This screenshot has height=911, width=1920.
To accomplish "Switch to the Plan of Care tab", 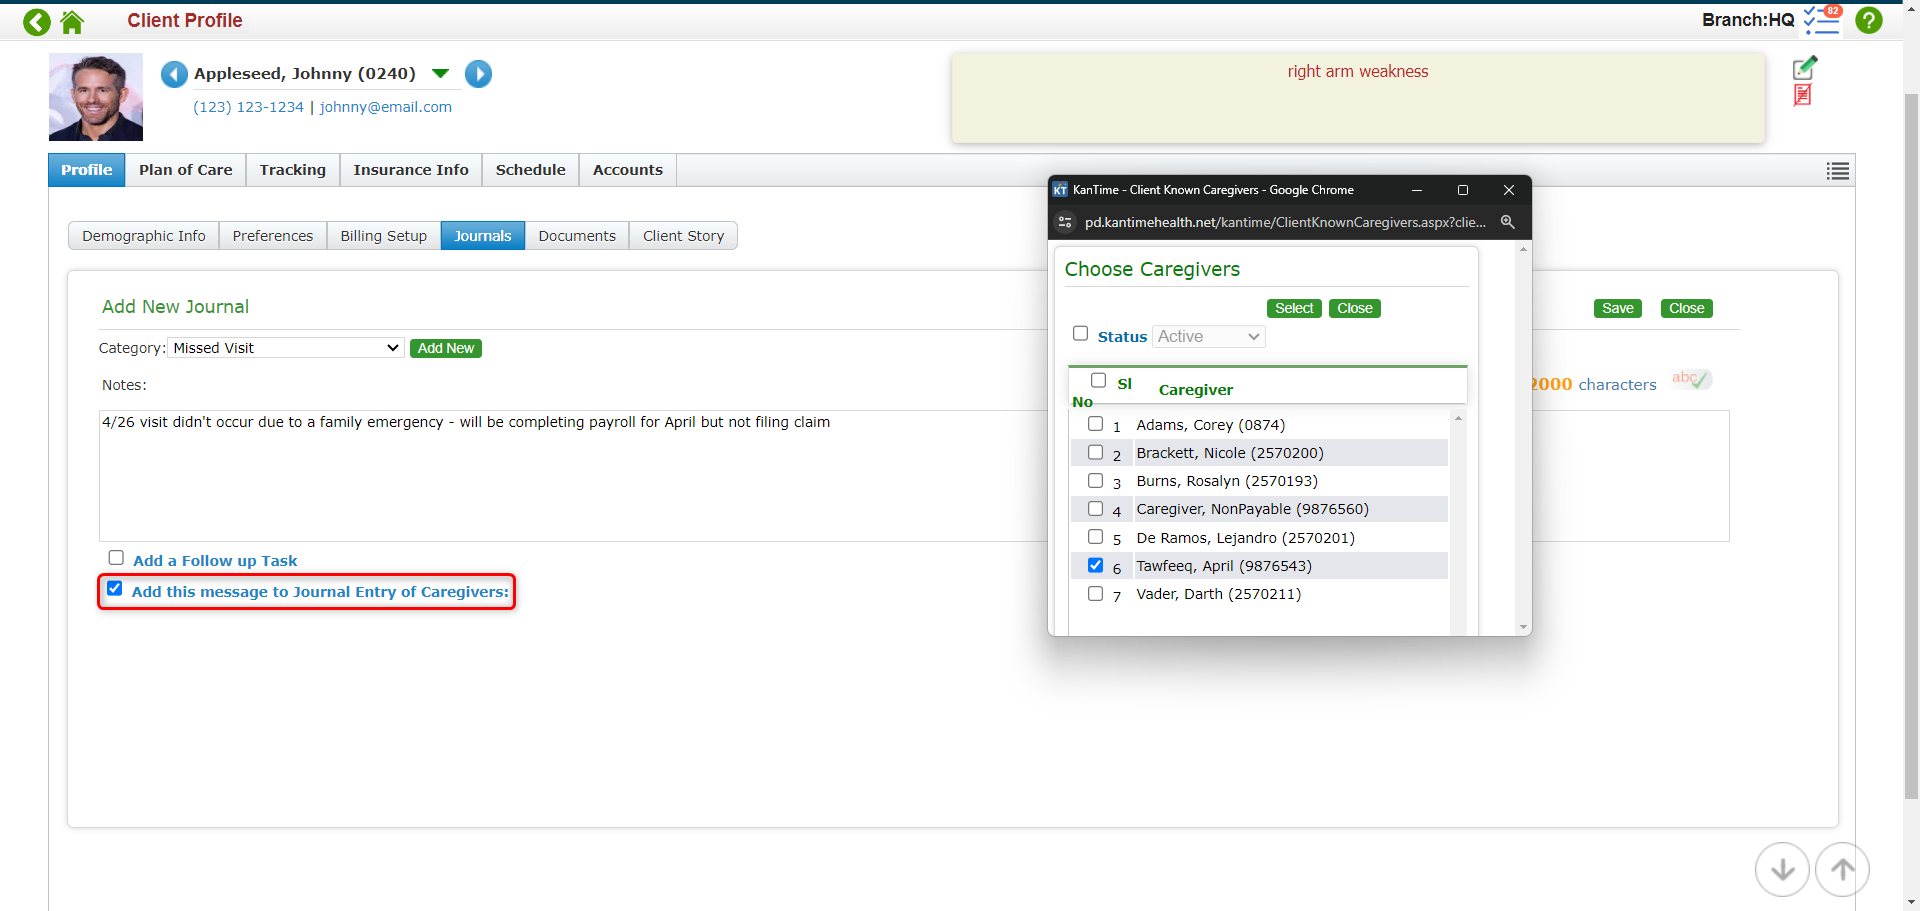I will (185, 170).
